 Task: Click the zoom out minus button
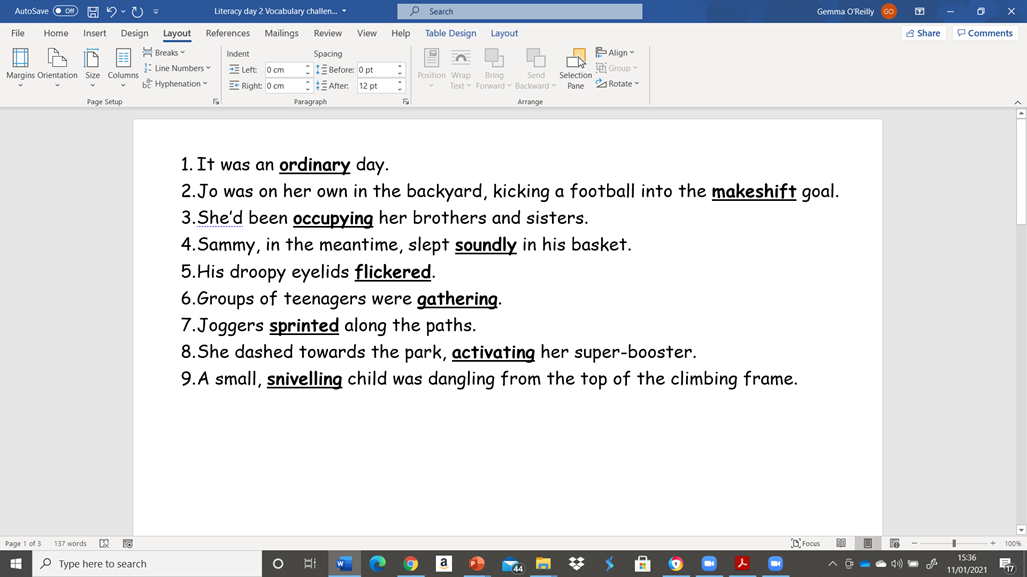click(914, 544)
